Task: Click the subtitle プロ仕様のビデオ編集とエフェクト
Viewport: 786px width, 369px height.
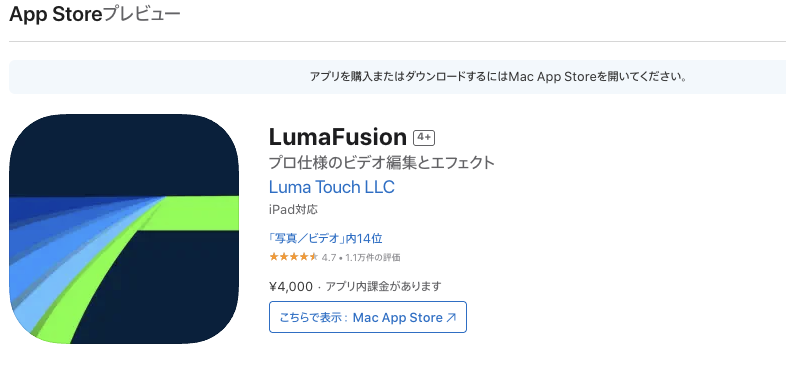Action: click(382, 162)
